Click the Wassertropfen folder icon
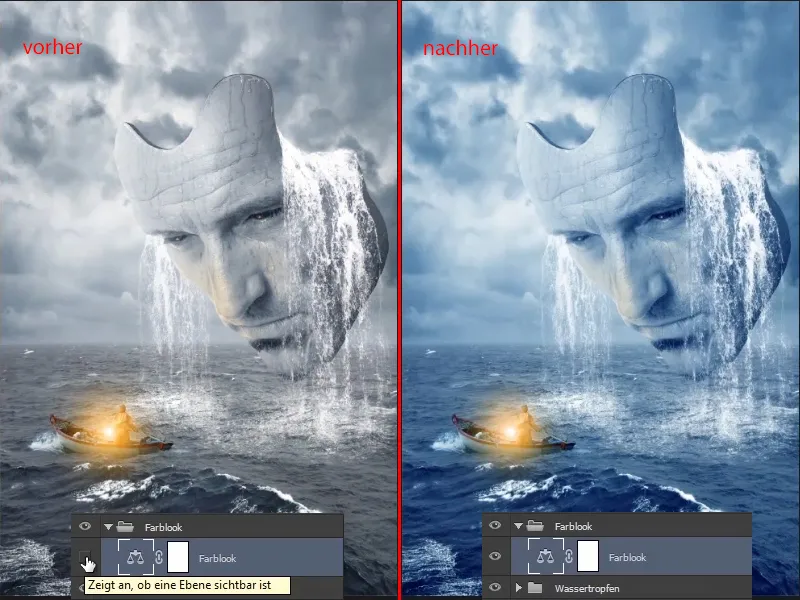The width and height of the screenshot is (800, 600). click(x=535, y=588)
